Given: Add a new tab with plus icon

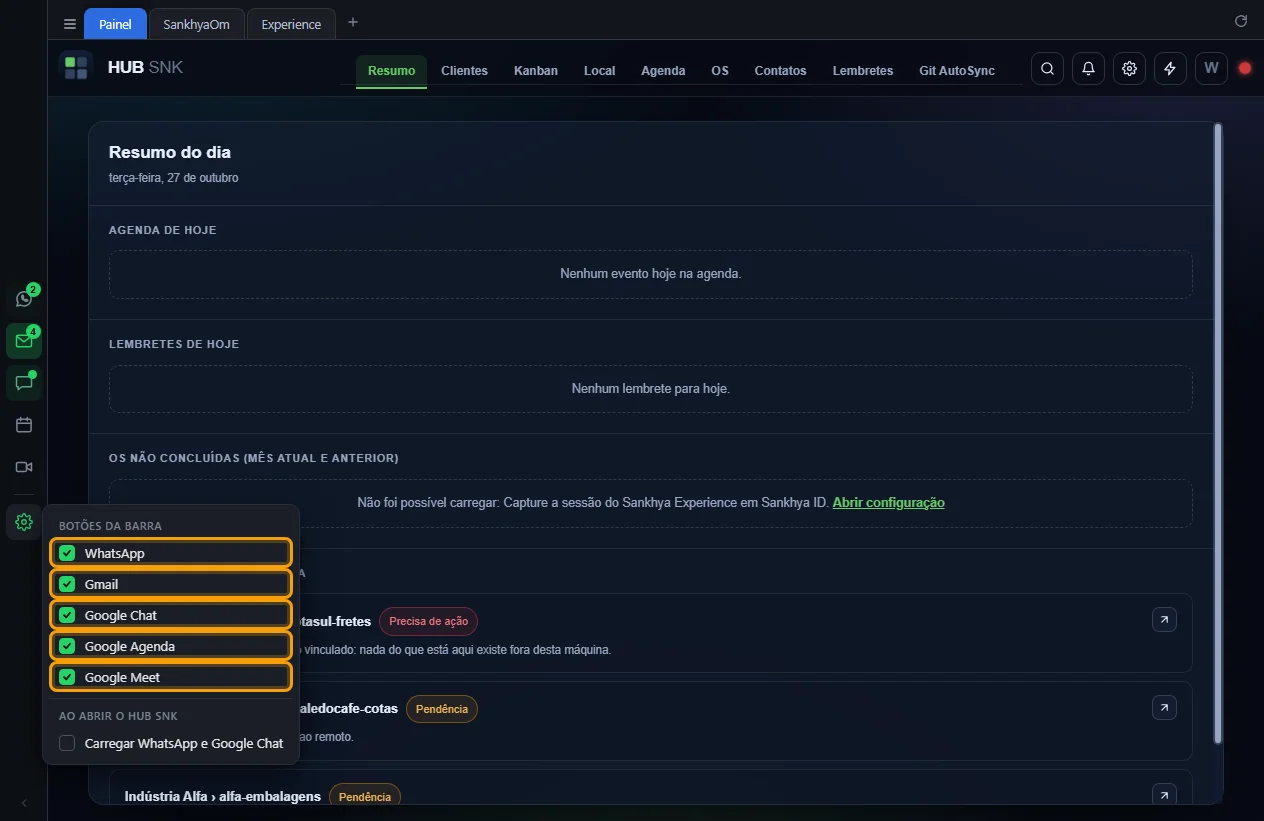Looking at the screenshot, I should (352, 23).
